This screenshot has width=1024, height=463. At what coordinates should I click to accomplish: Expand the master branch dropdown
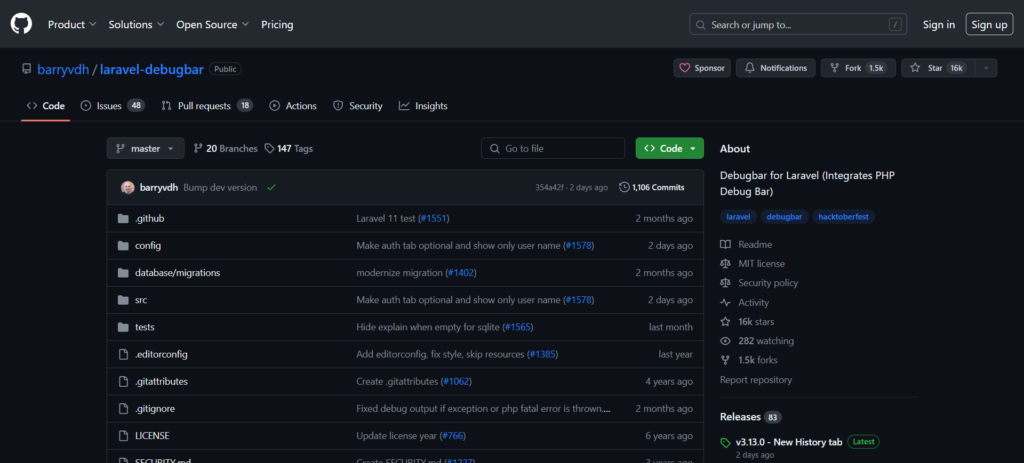(145, 148)
